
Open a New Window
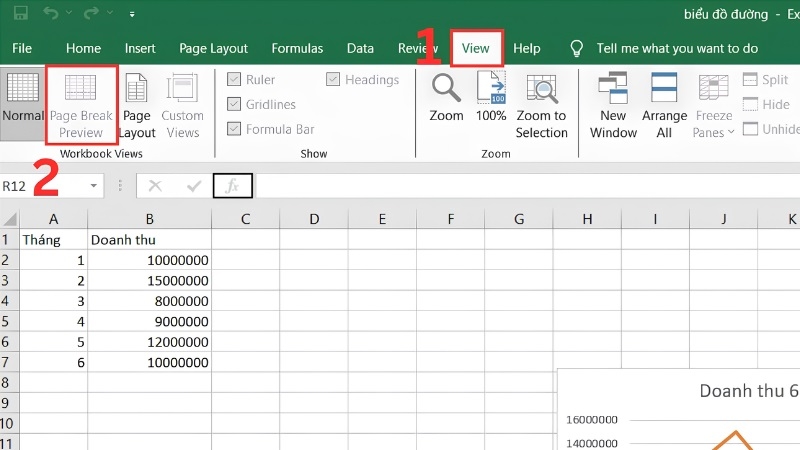[x=613, y=106]
